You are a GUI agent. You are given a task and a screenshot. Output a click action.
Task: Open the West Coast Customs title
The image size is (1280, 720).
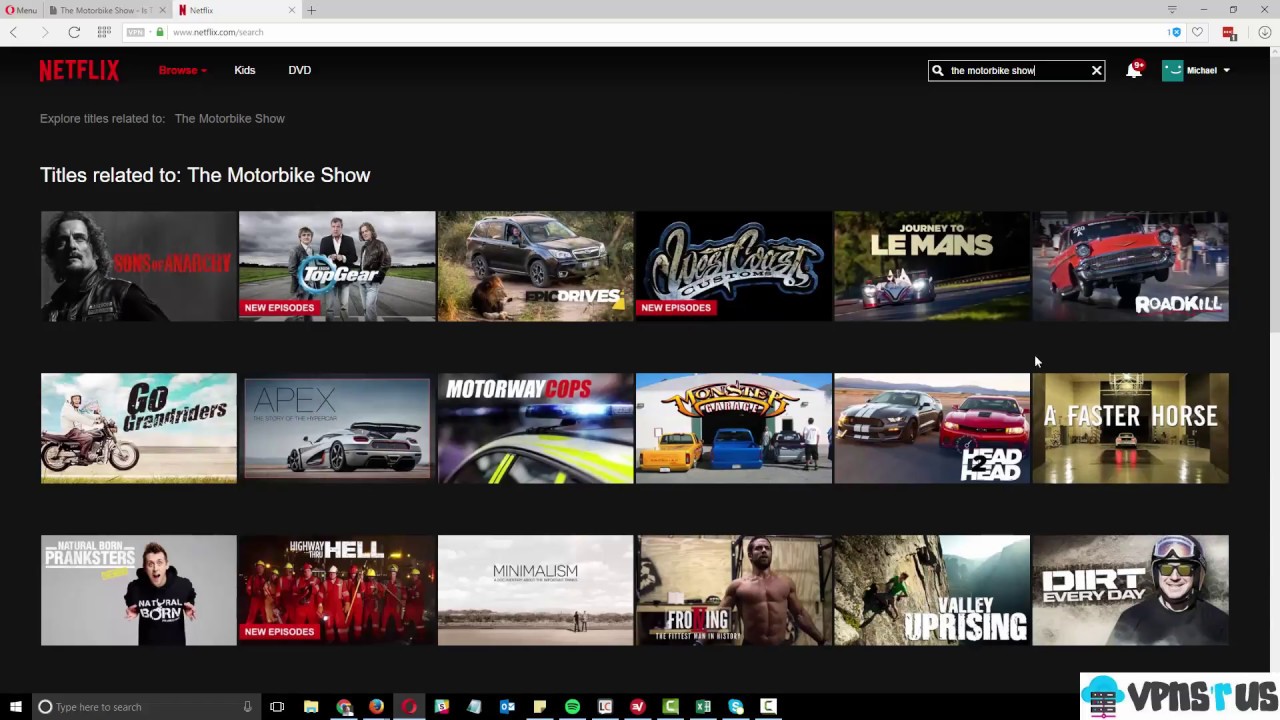click(734, 266)
